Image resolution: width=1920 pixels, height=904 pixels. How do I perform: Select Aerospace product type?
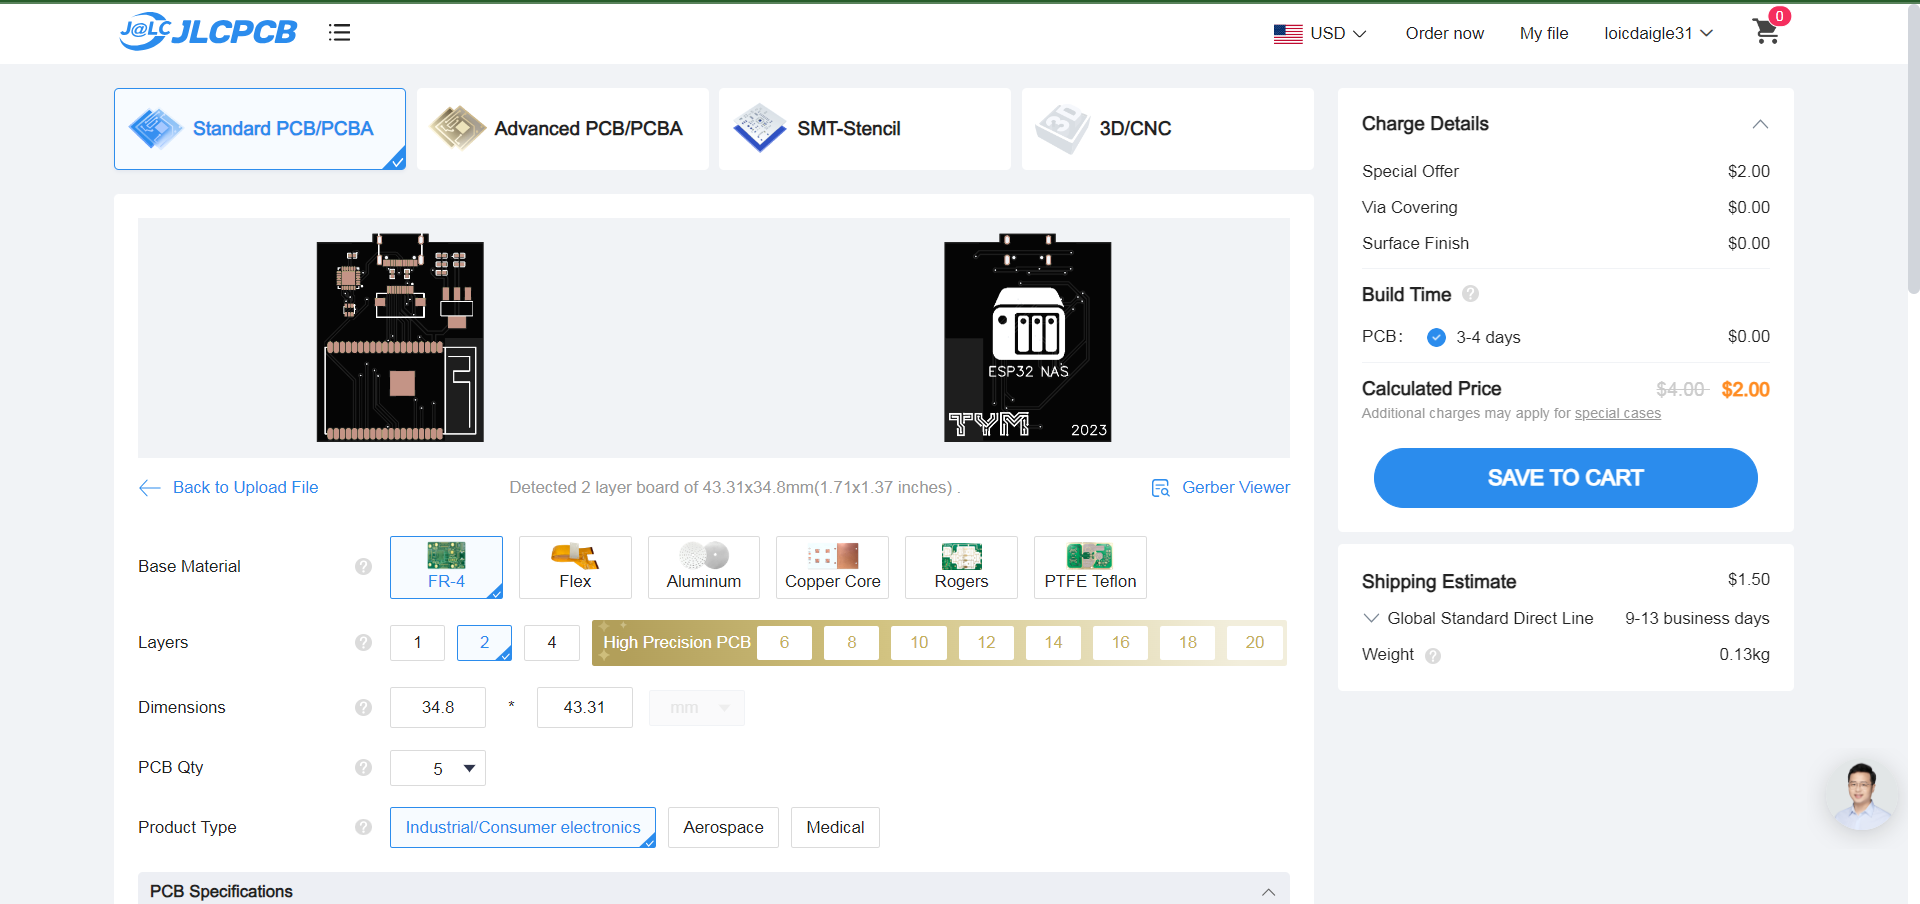click(x=723, y=827)
